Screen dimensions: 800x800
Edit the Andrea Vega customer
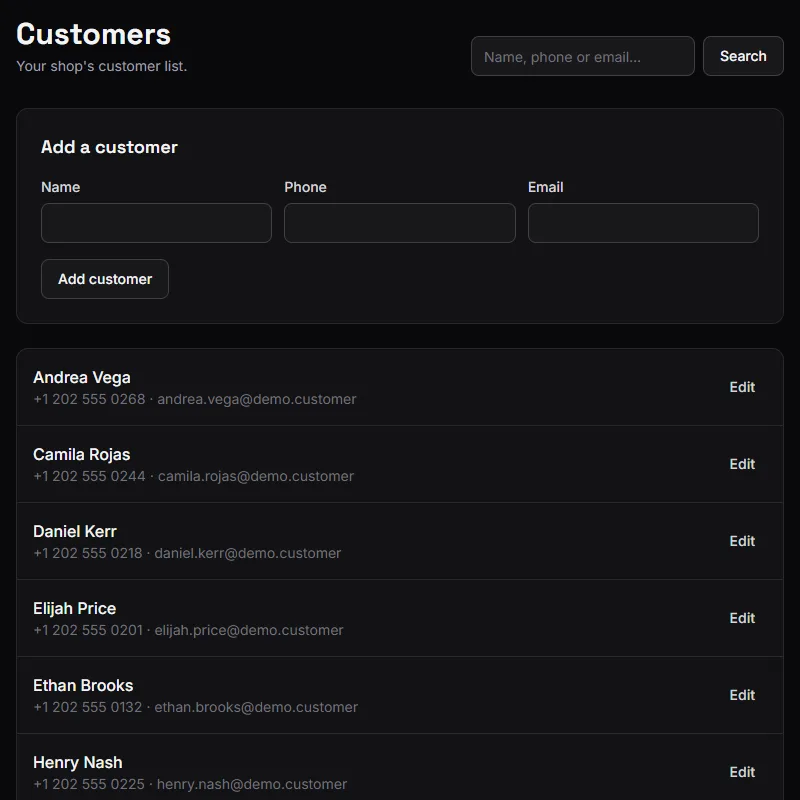point(742,387)
